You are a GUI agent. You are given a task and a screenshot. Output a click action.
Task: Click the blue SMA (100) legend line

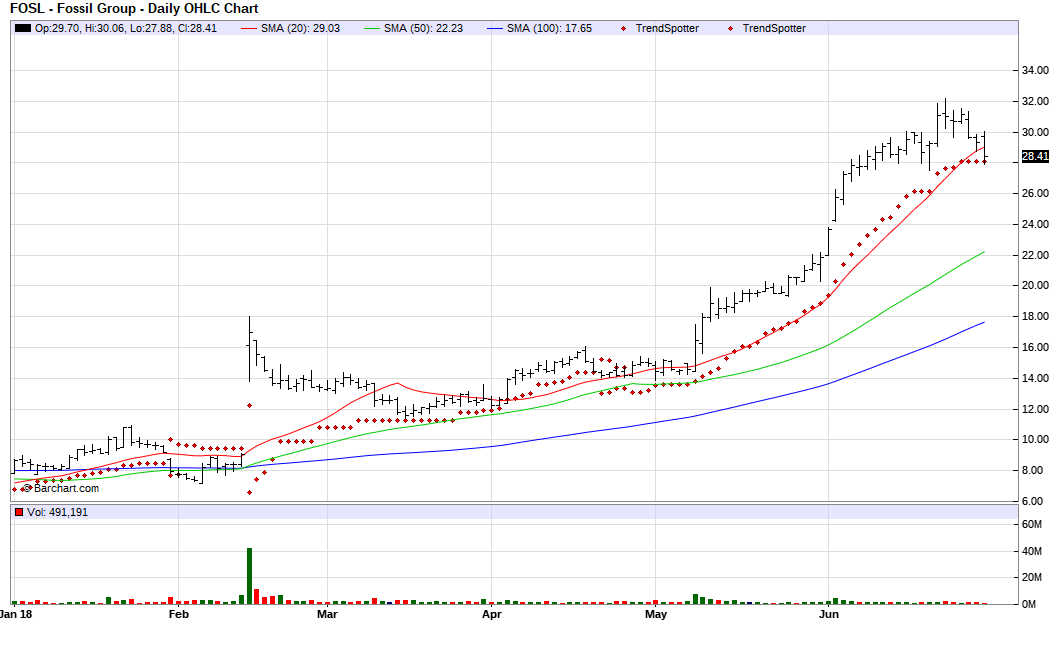495,28
